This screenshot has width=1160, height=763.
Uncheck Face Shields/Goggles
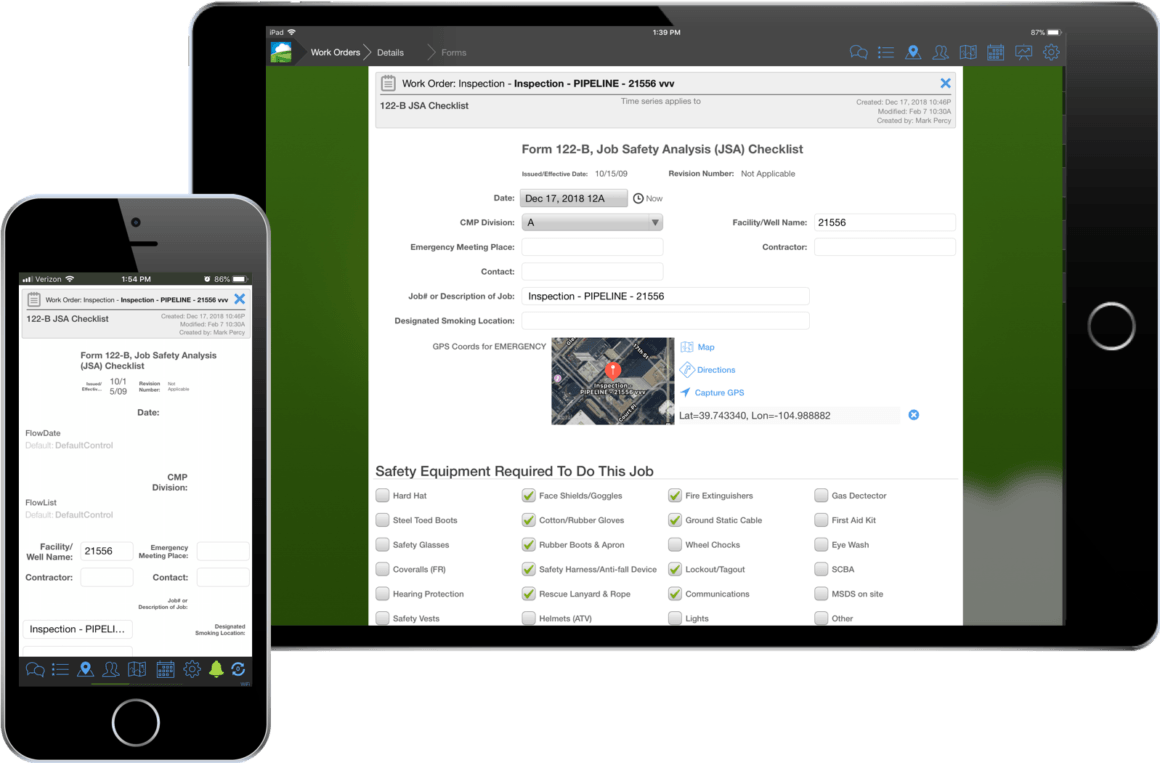528,495
